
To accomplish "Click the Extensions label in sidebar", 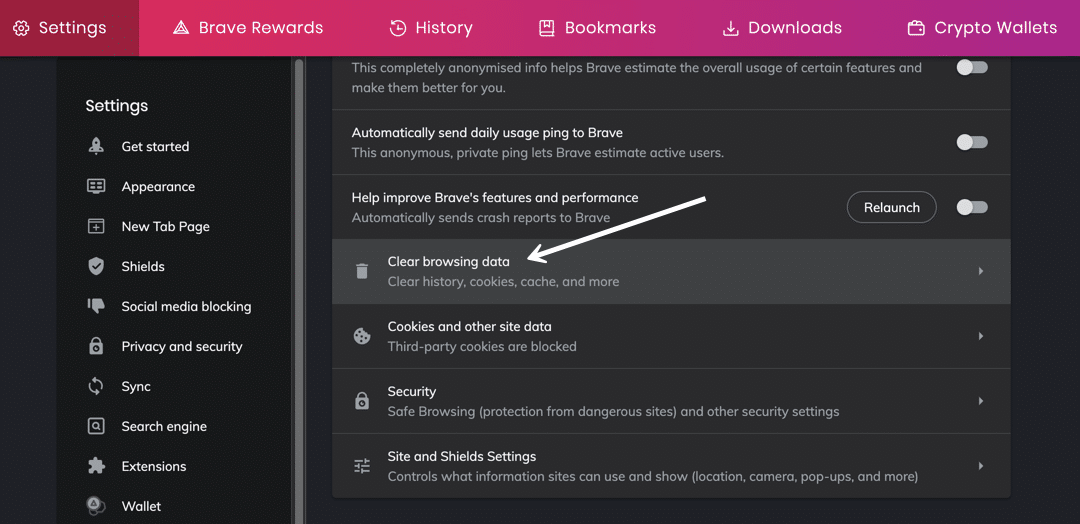I will [x=154, y=466].
